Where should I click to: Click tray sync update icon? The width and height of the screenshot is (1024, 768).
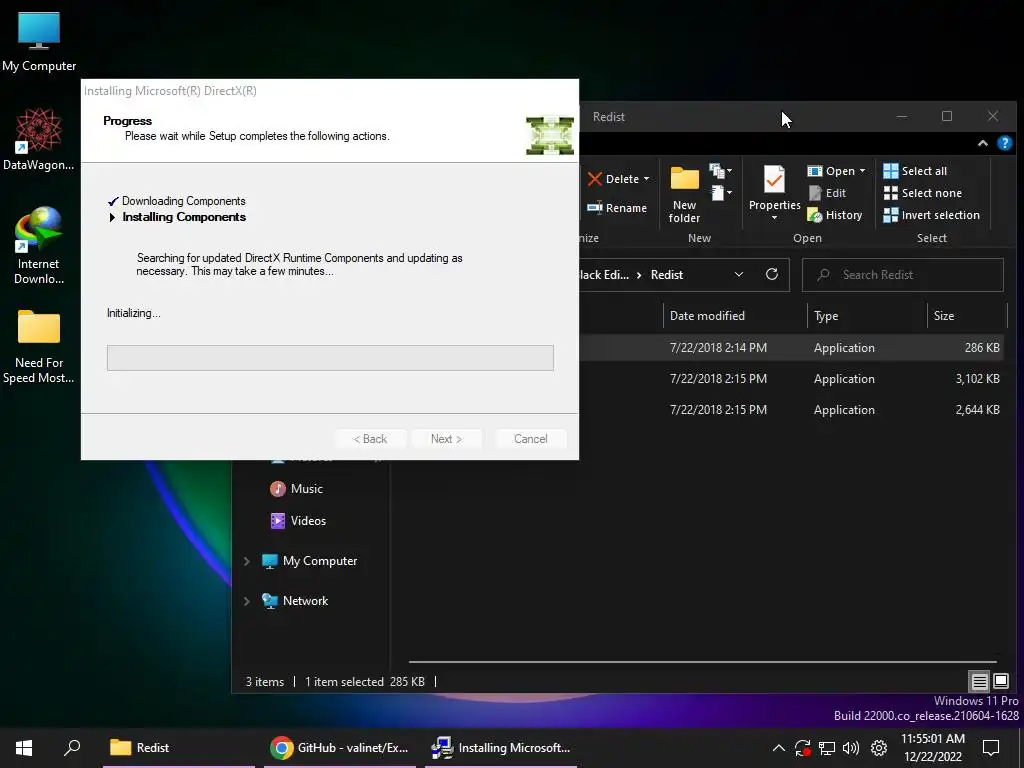(x=803, y=748)
